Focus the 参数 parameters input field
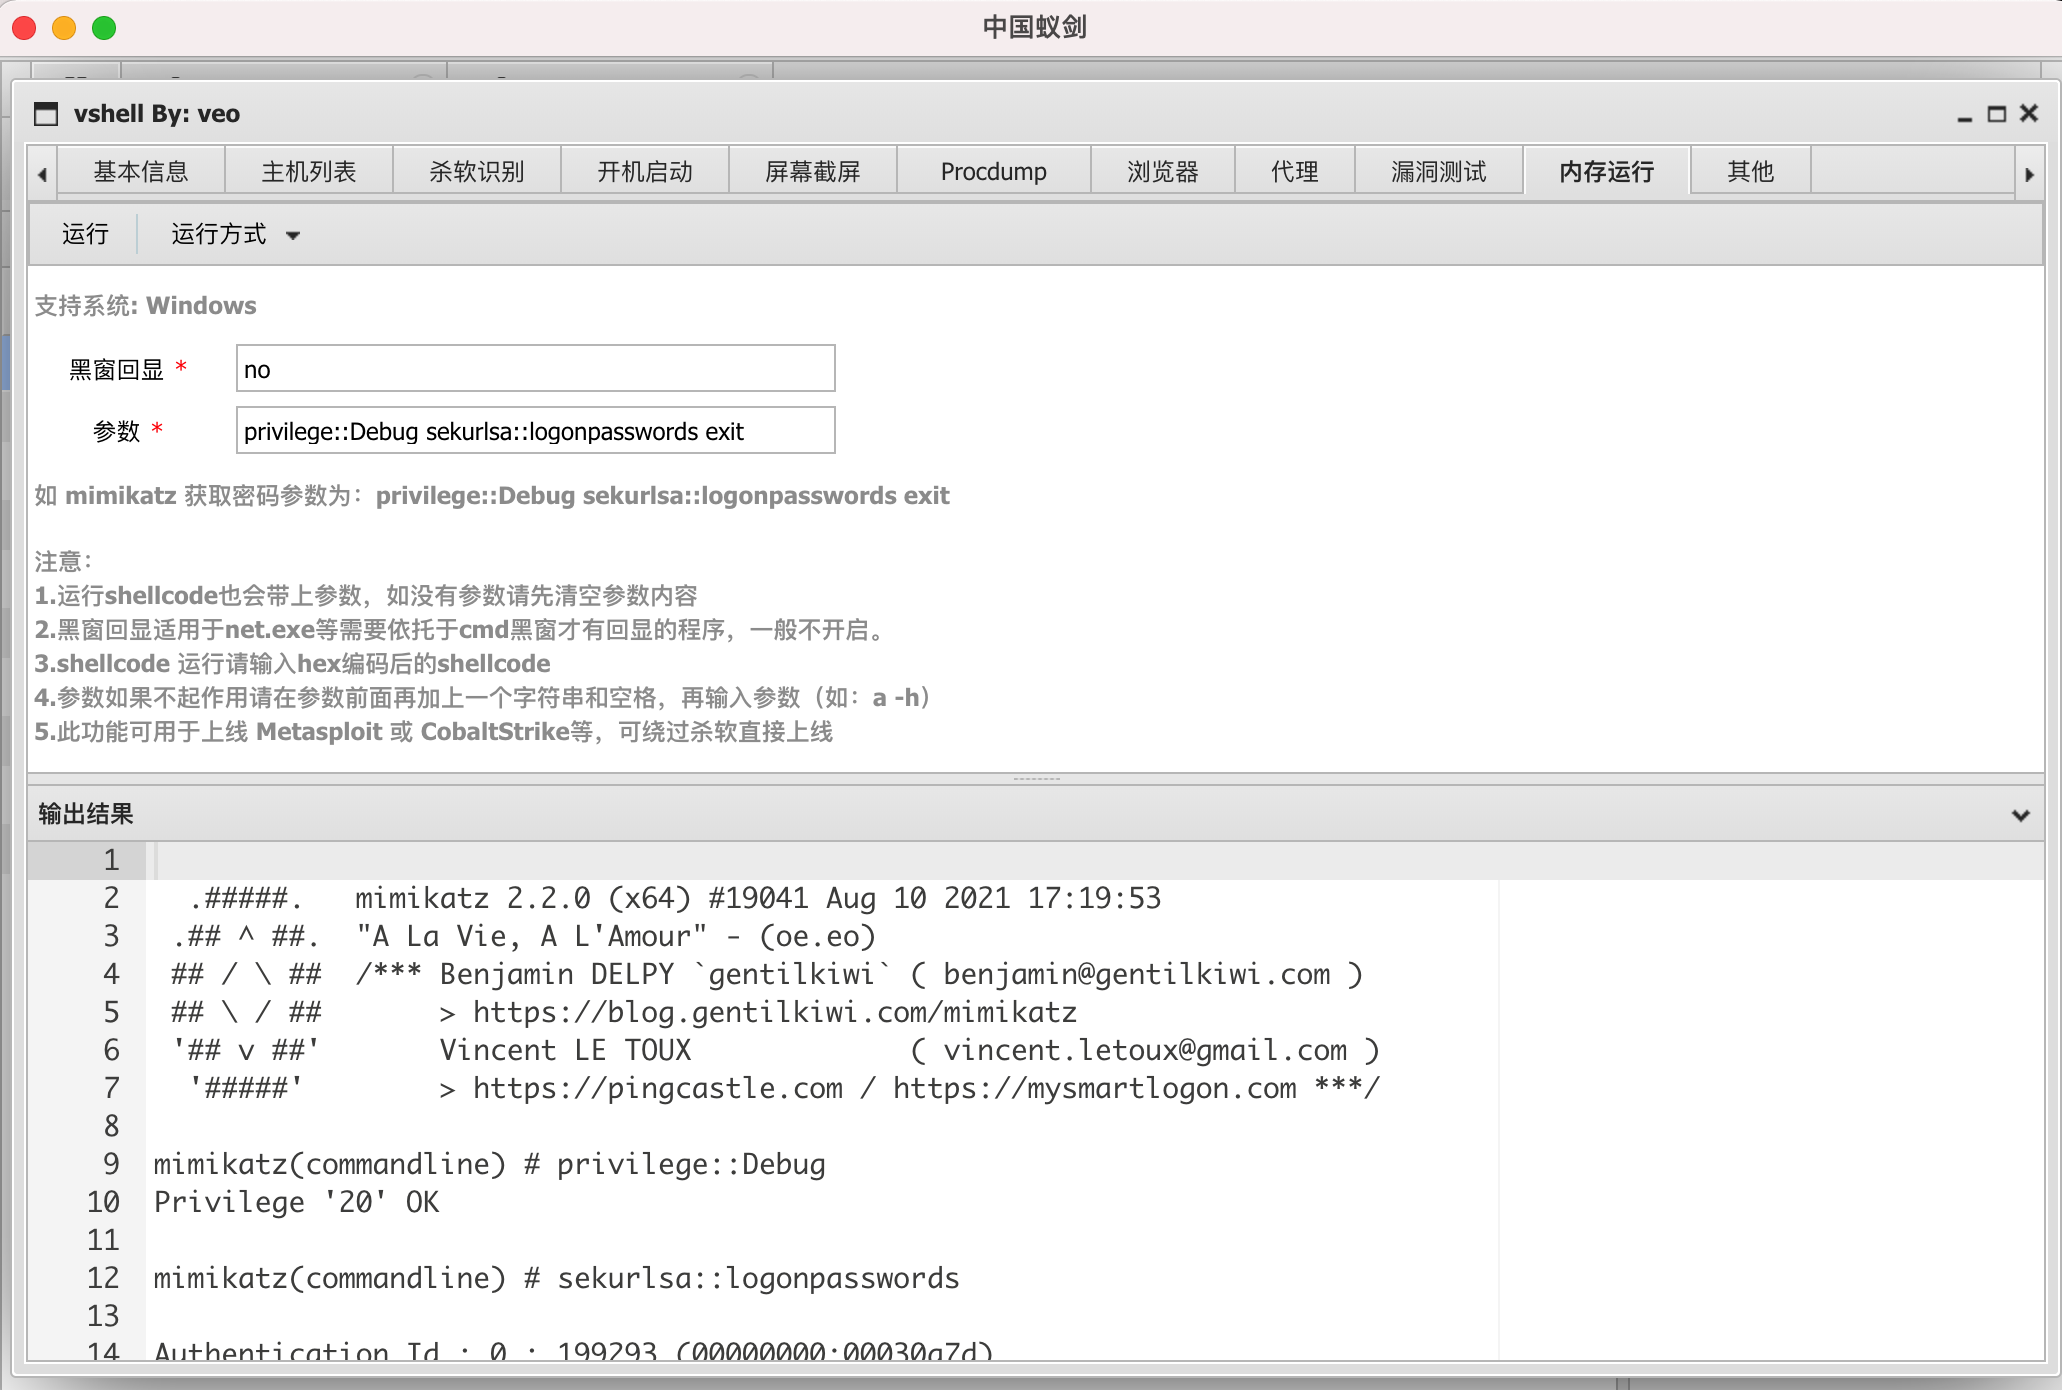The height and width of the screenshot is (1390, 2062). coord(535,431)
